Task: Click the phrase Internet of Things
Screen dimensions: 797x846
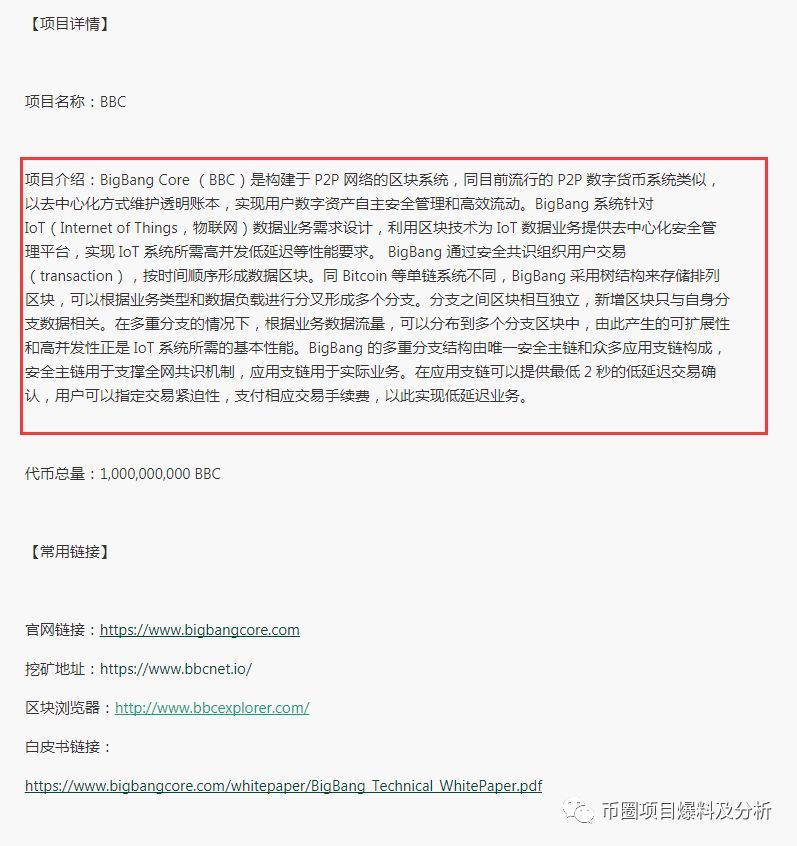Action: [118, 228]
